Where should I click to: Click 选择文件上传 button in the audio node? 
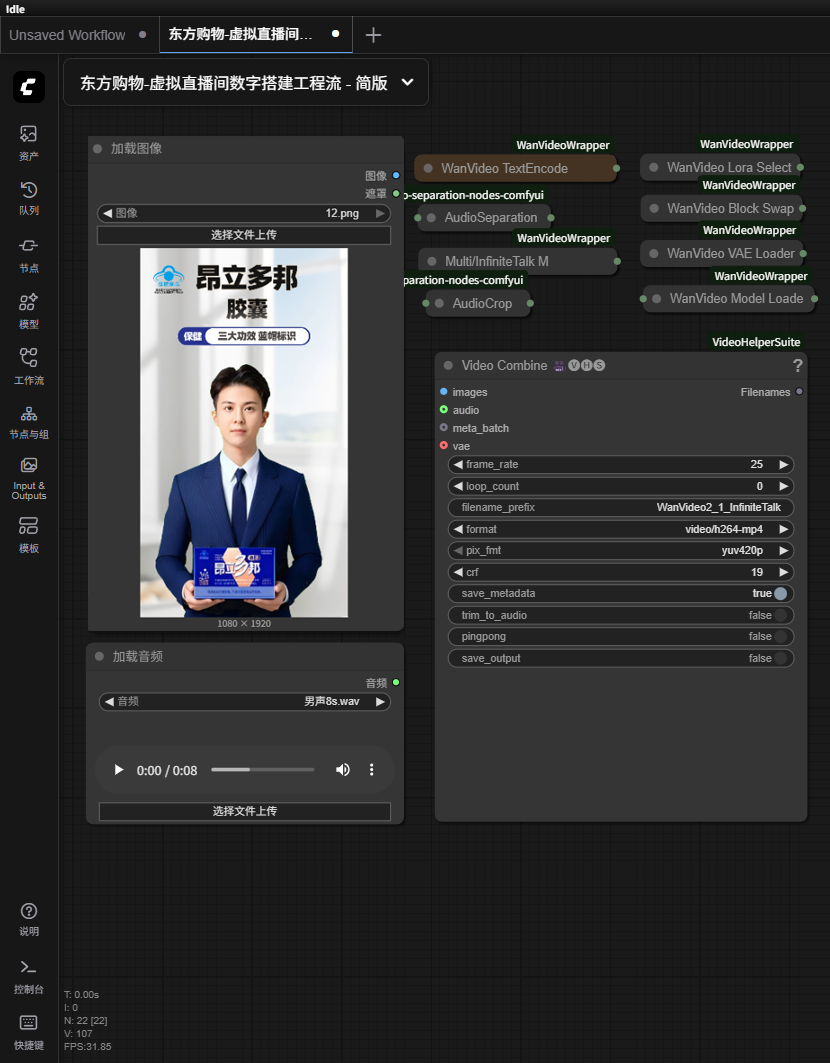click(244, 811)
